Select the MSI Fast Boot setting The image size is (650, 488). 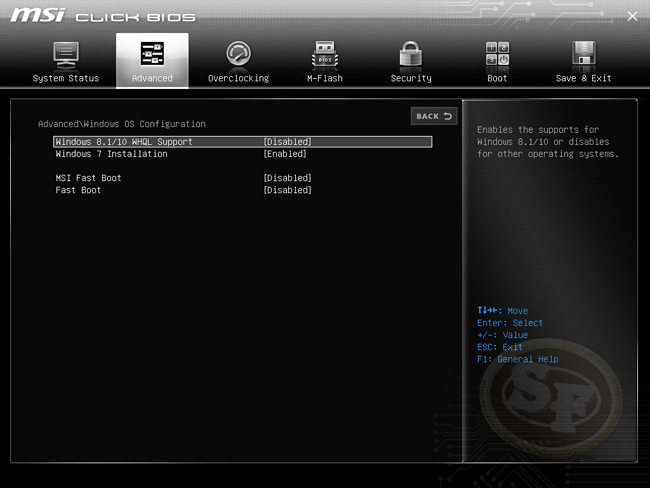point(88,178)
